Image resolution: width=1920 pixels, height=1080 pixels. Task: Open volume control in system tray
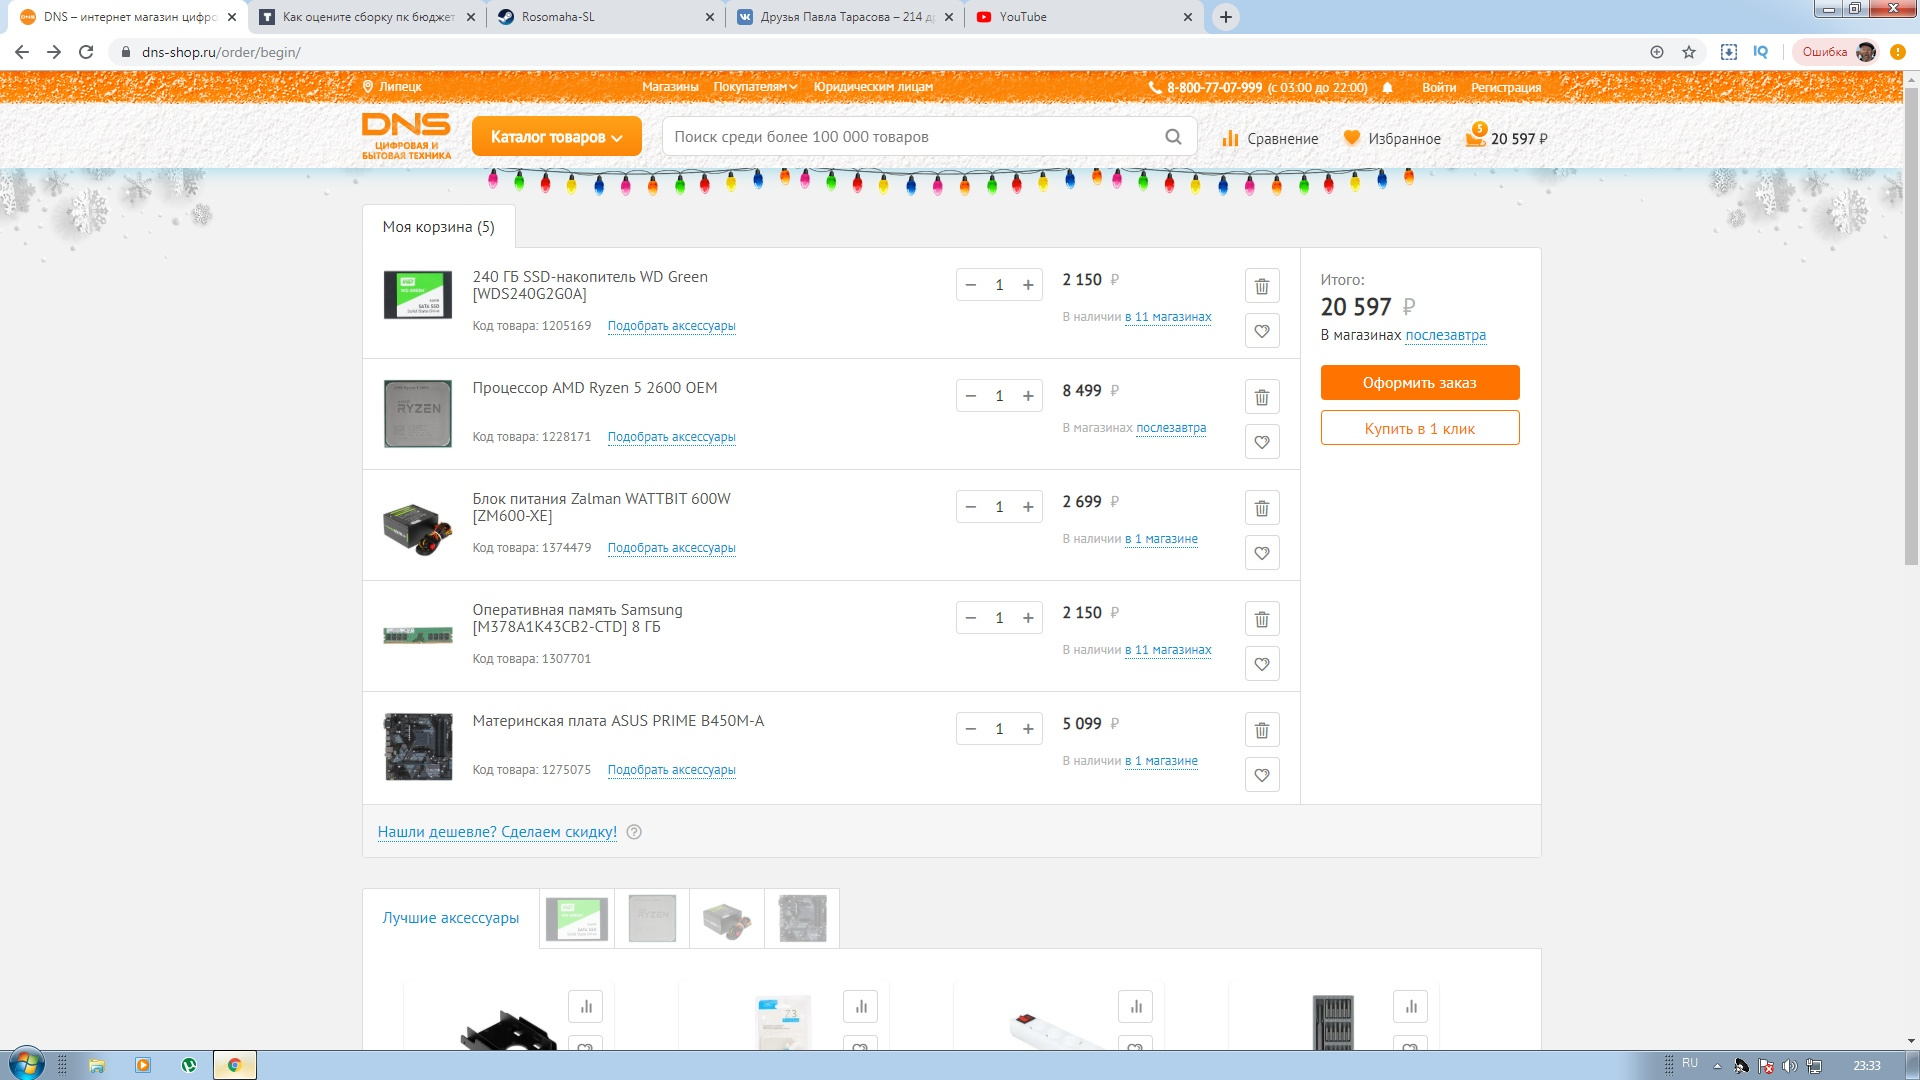click(1790, 1065)
